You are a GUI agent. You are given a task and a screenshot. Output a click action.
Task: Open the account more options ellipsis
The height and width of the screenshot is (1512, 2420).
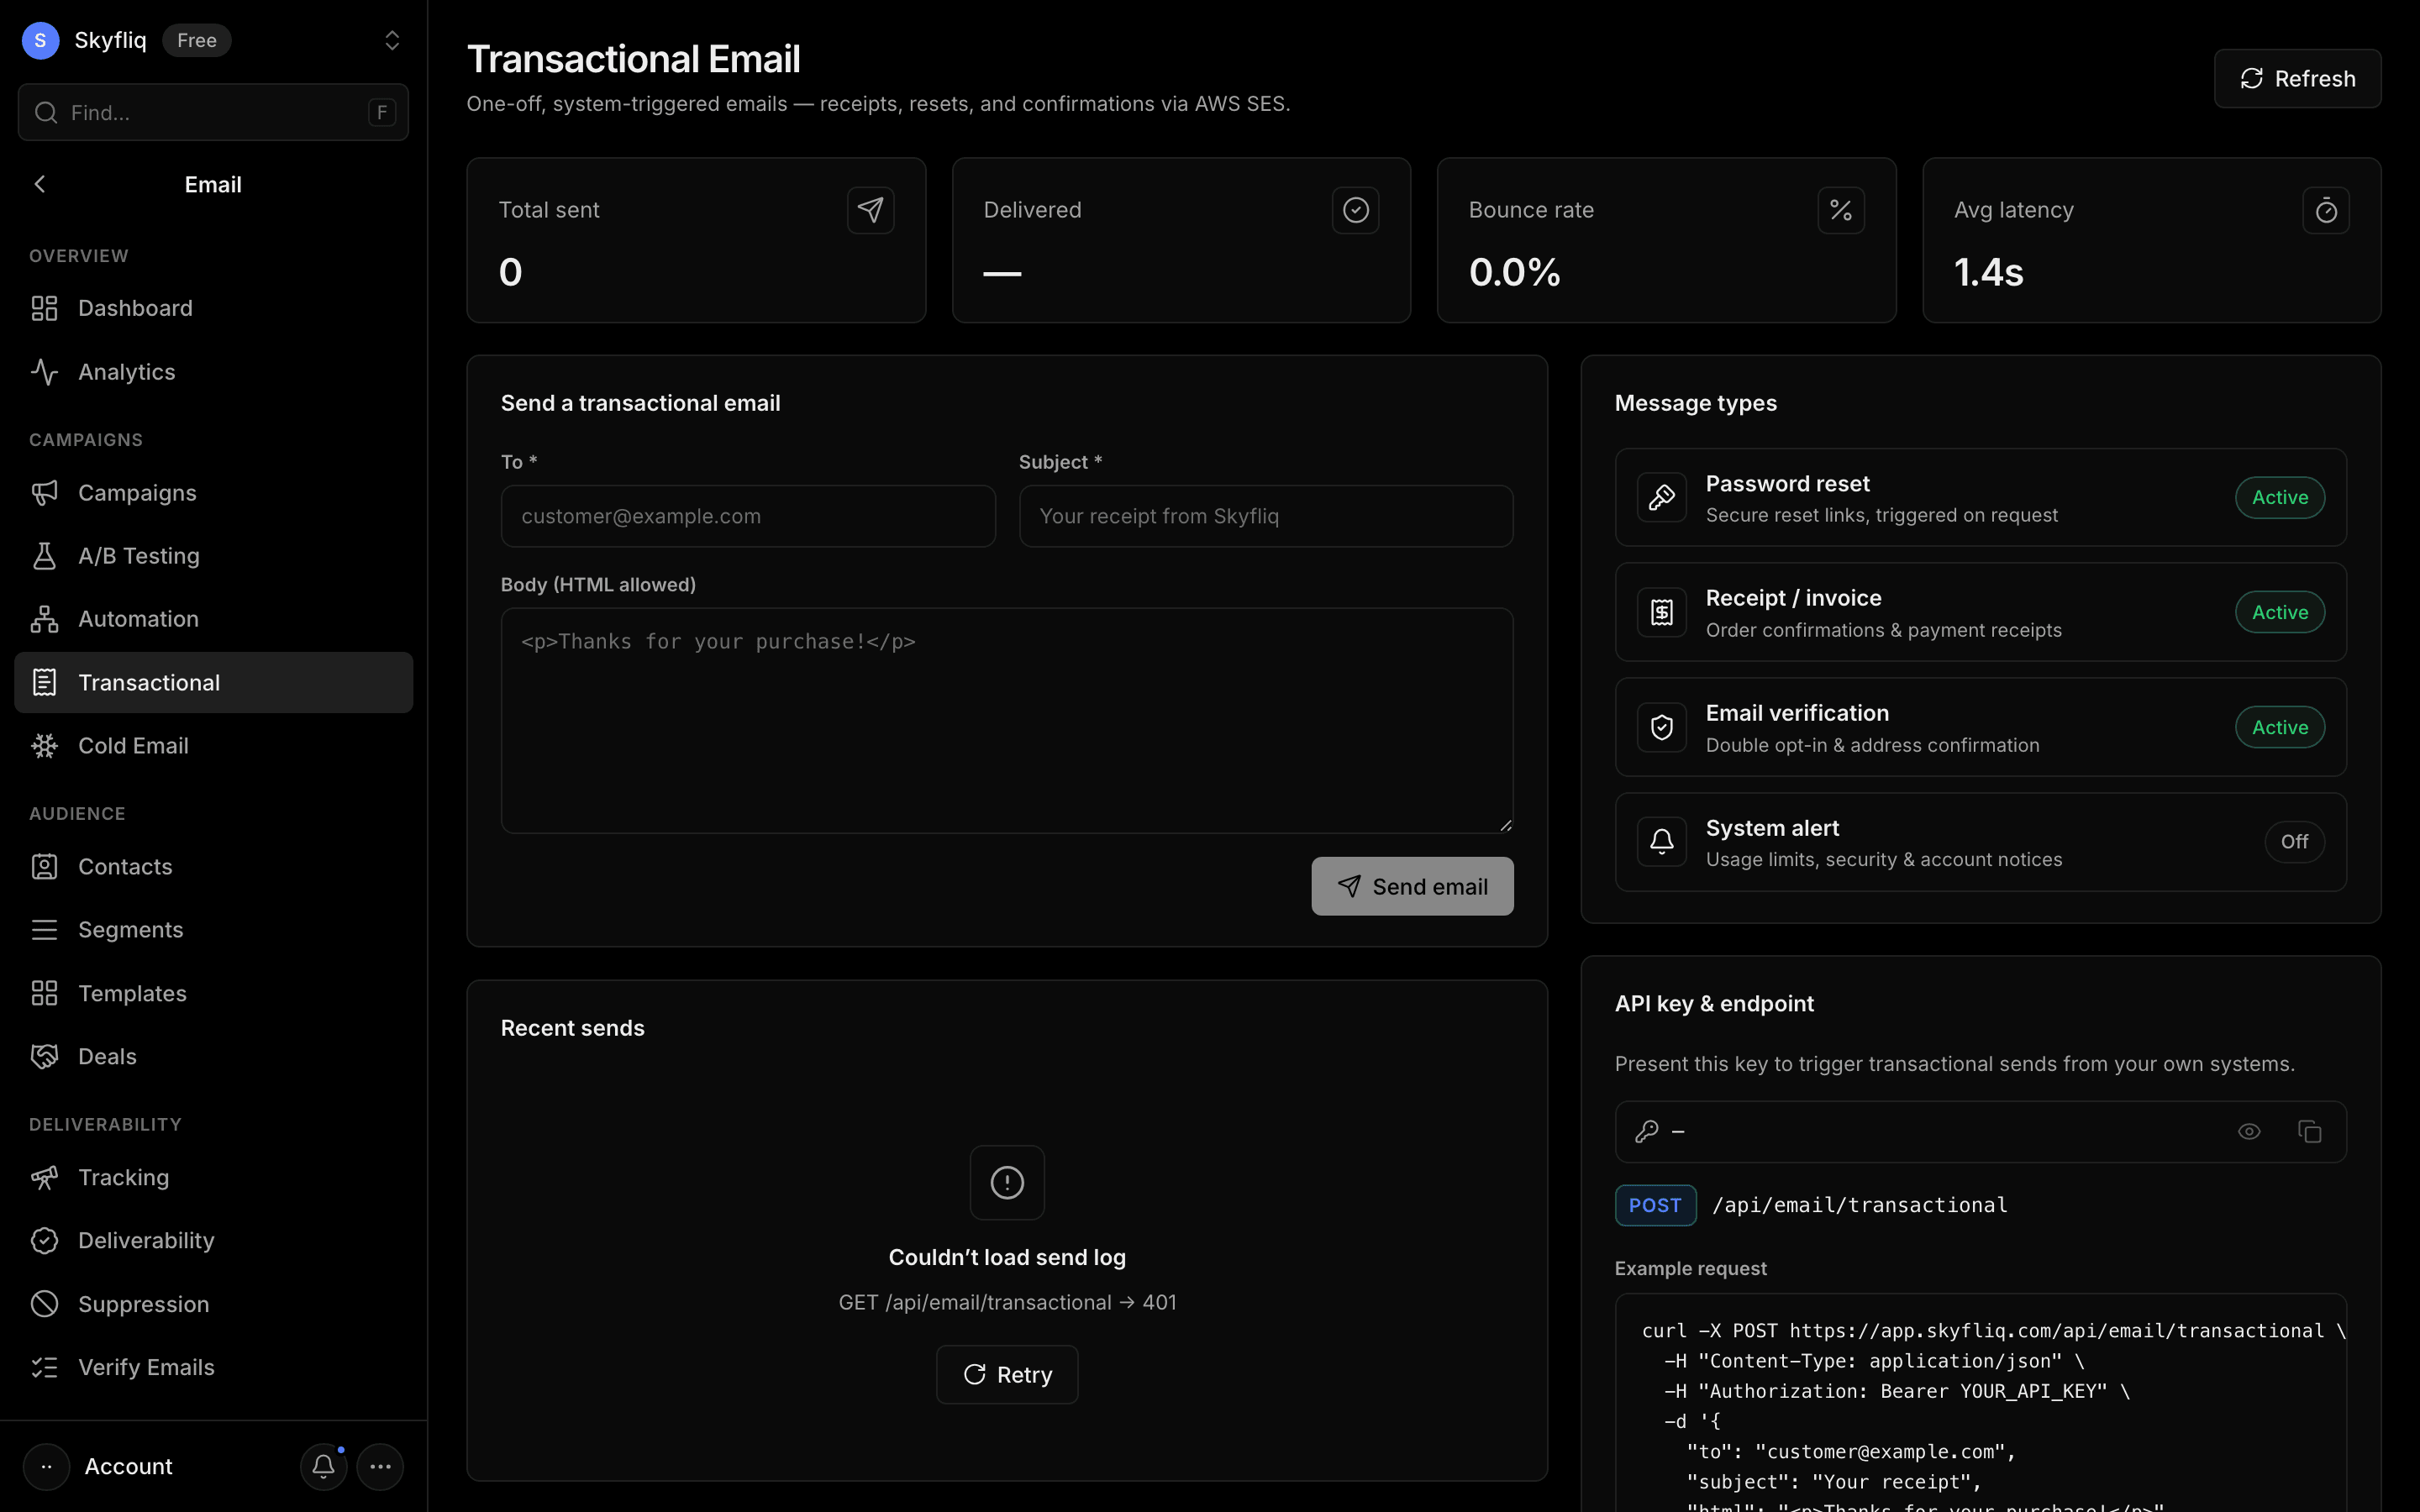(x=380, y=1466)
